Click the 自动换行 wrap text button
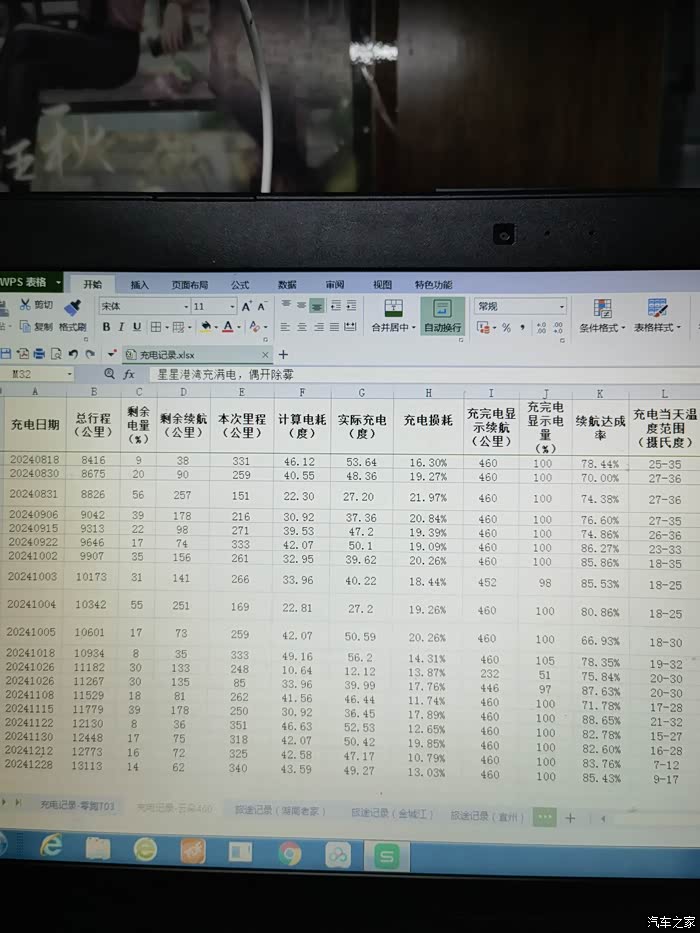Image resolution: width=700 pixels, height=933 pixels. (x=442, y=314)
